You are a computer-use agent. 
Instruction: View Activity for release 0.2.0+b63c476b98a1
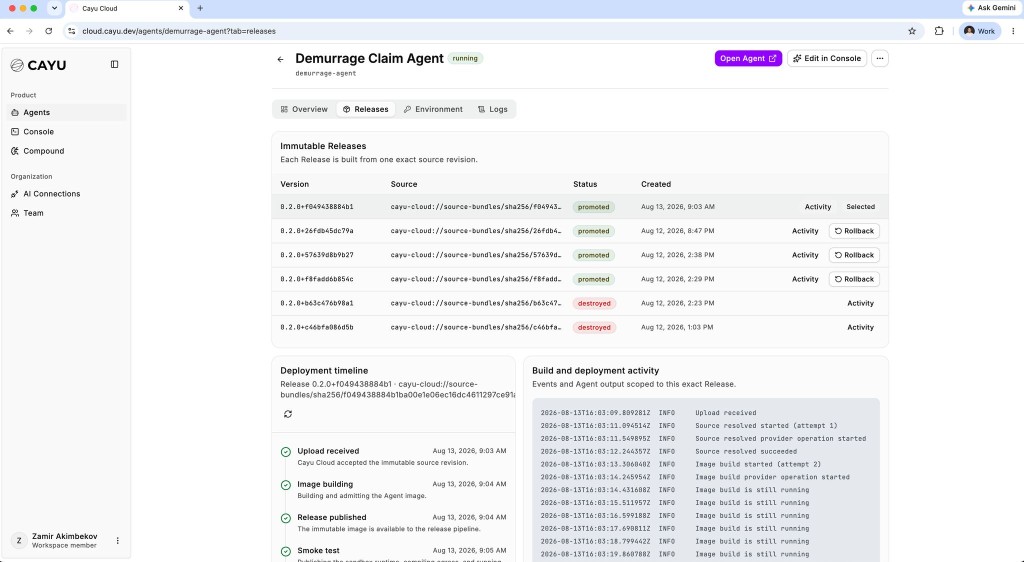pos(860,304)
